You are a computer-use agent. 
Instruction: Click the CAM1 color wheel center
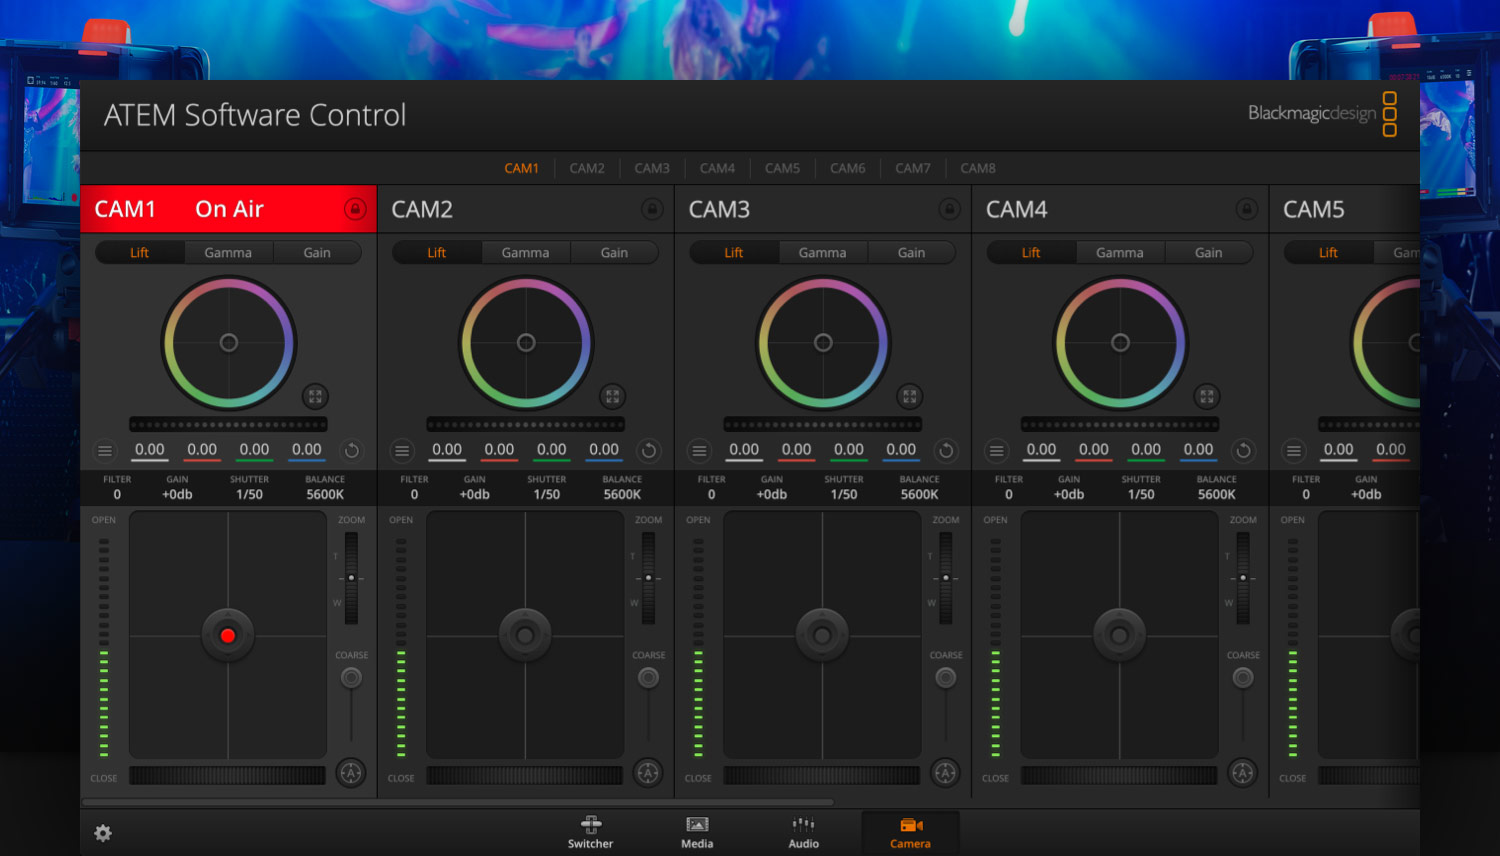(229, 343)
